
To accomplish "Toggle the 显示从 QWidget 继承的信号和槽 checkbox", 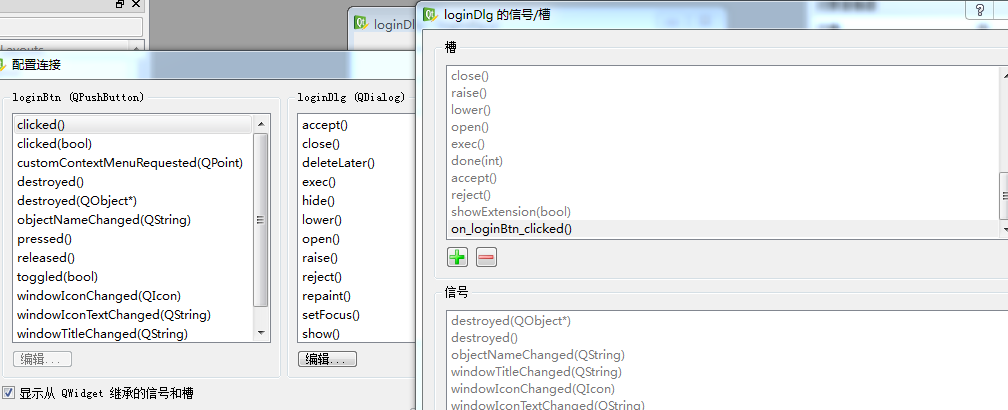I will [x=9, y=393].
